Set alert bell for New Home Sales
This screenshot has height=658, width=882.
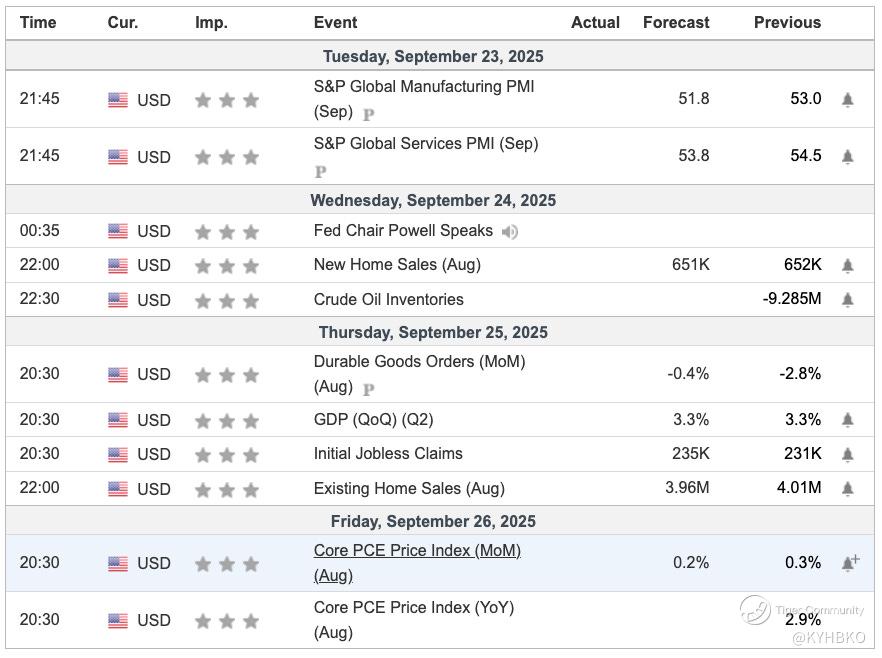pos(847,265)
